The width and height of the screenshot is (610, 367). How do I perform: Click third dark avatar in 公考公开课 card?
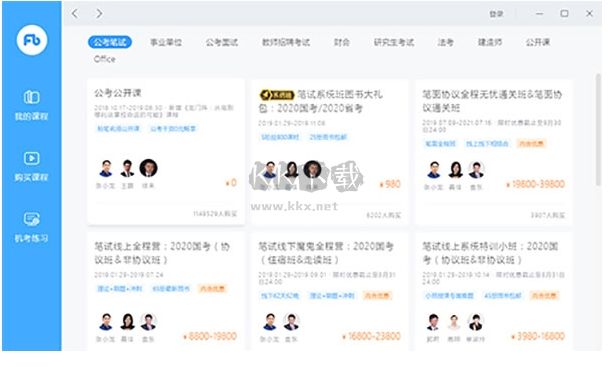click(148, 168)
